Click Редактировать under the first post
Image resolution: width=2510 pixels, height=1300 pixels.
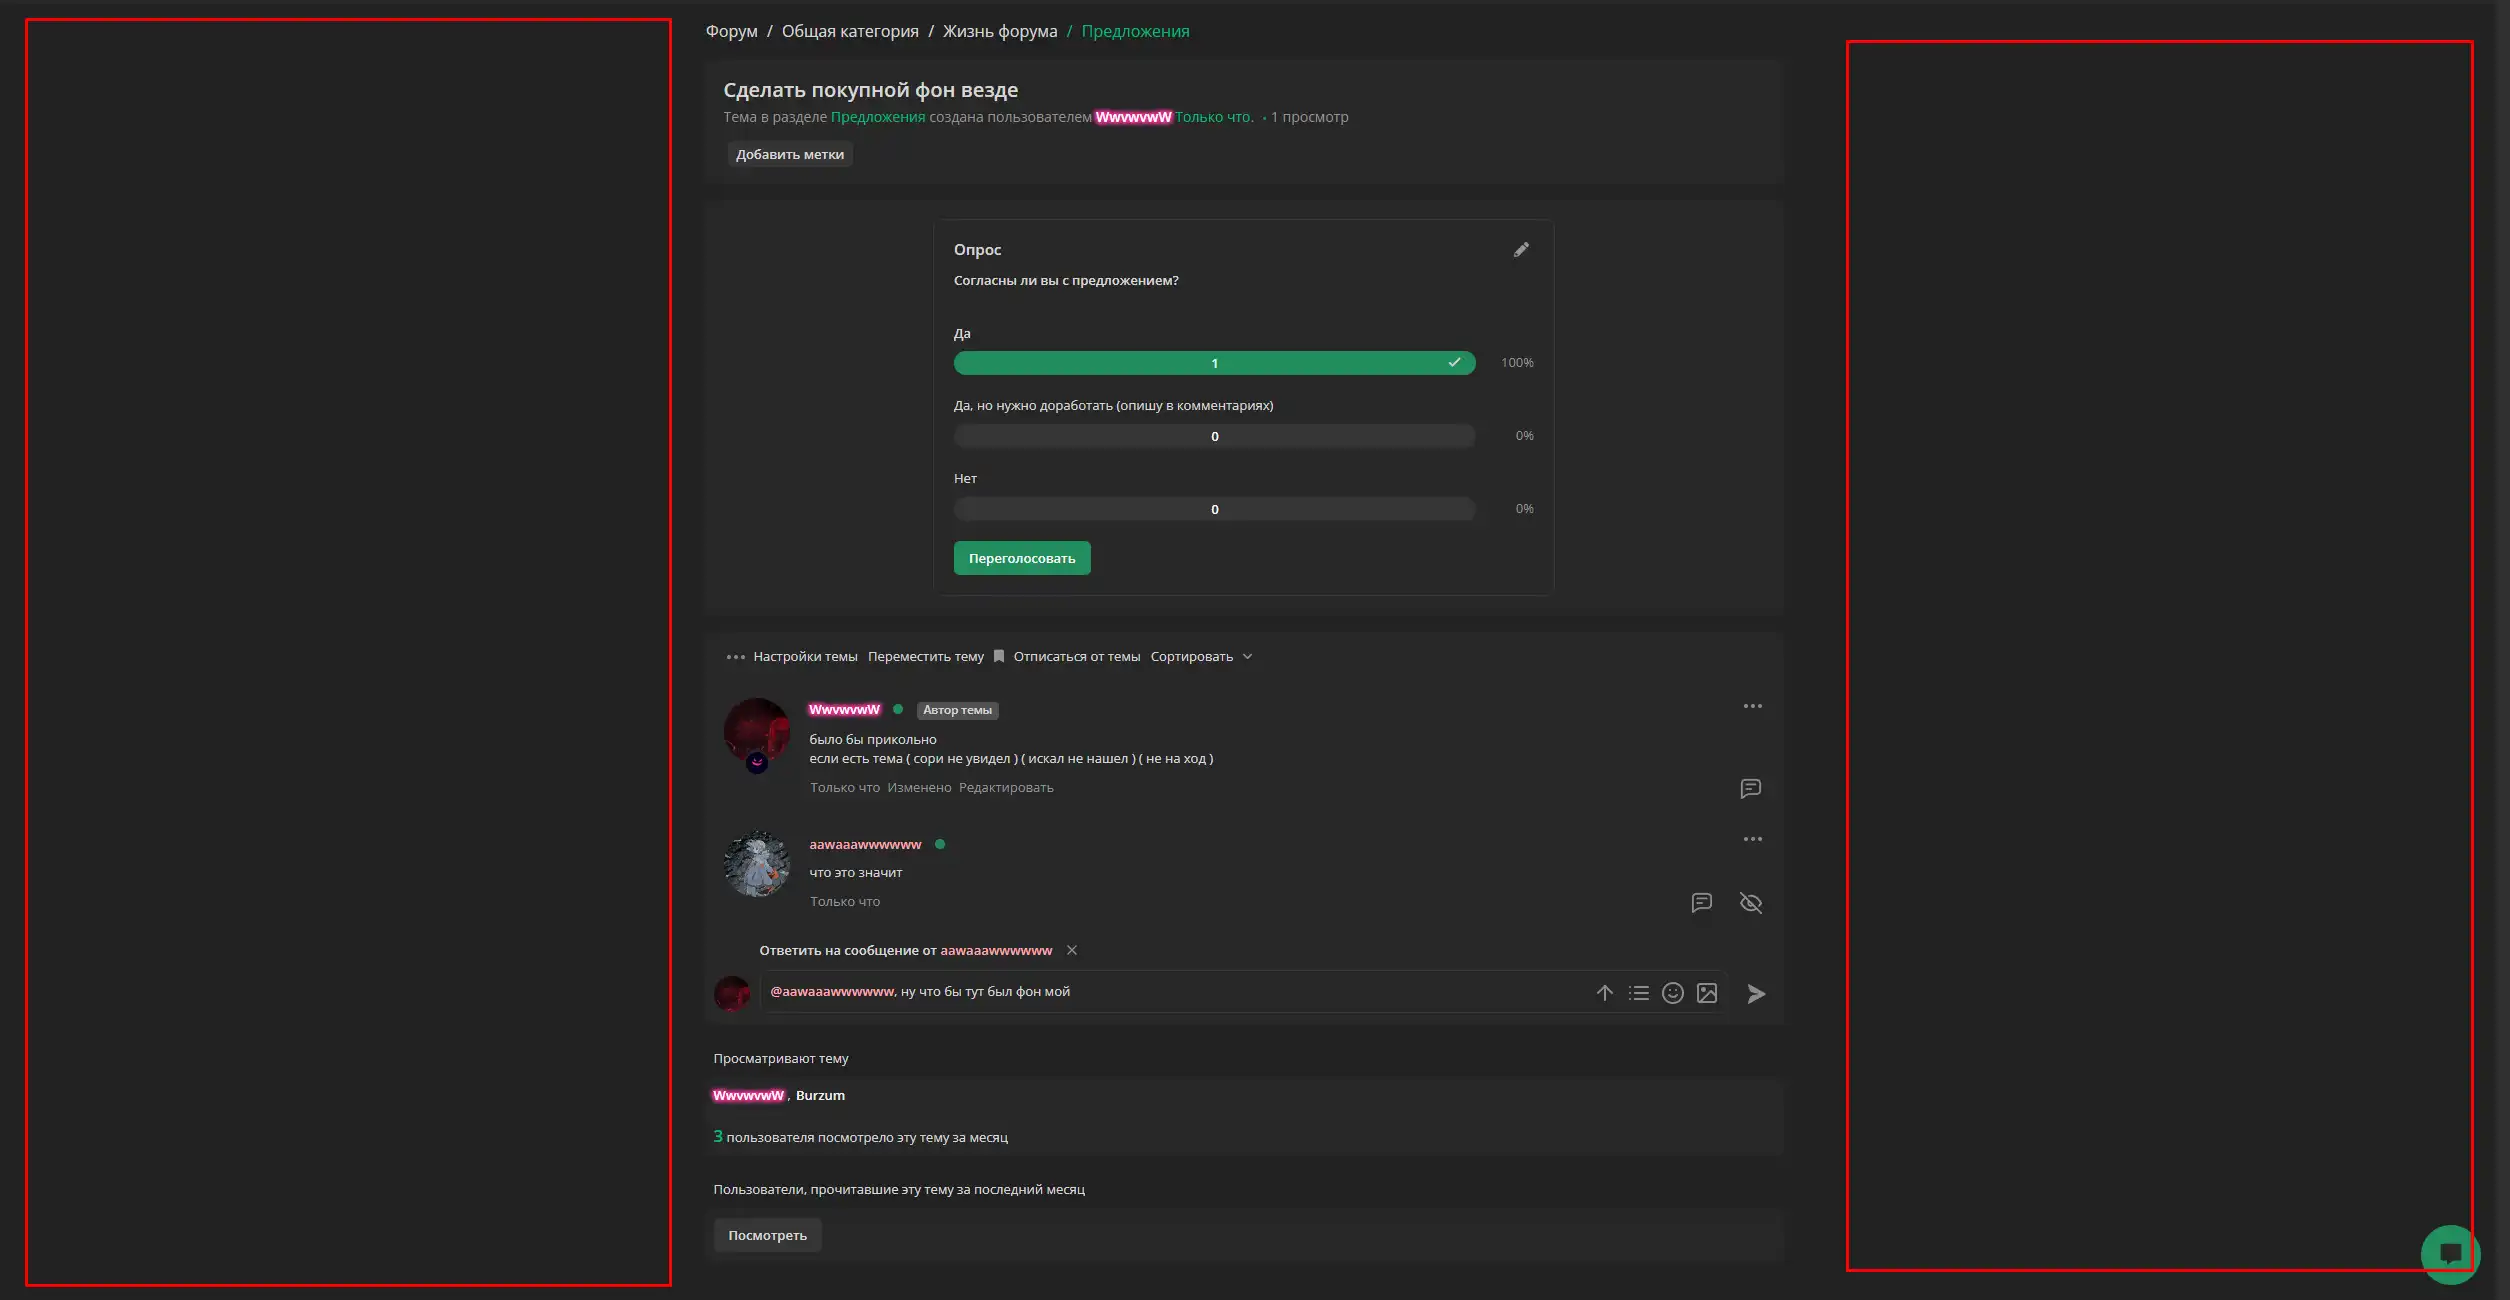1006,788
